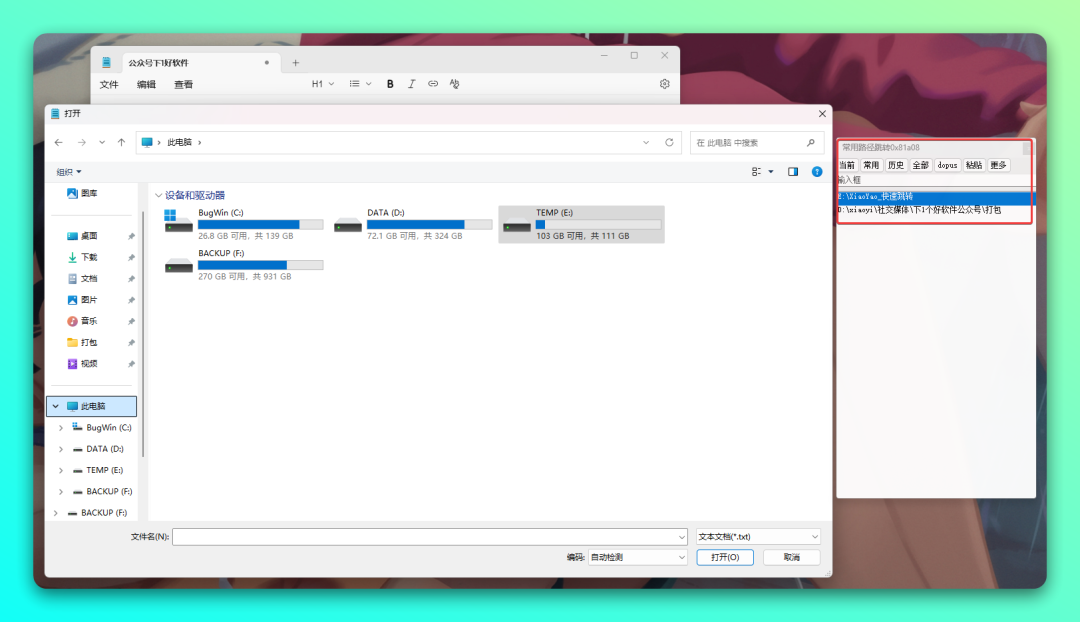Image resolution: width=1080 pixels, height=622 pixels.
Task: Open Notepad settings gear icon
Action: pos(664,84)
